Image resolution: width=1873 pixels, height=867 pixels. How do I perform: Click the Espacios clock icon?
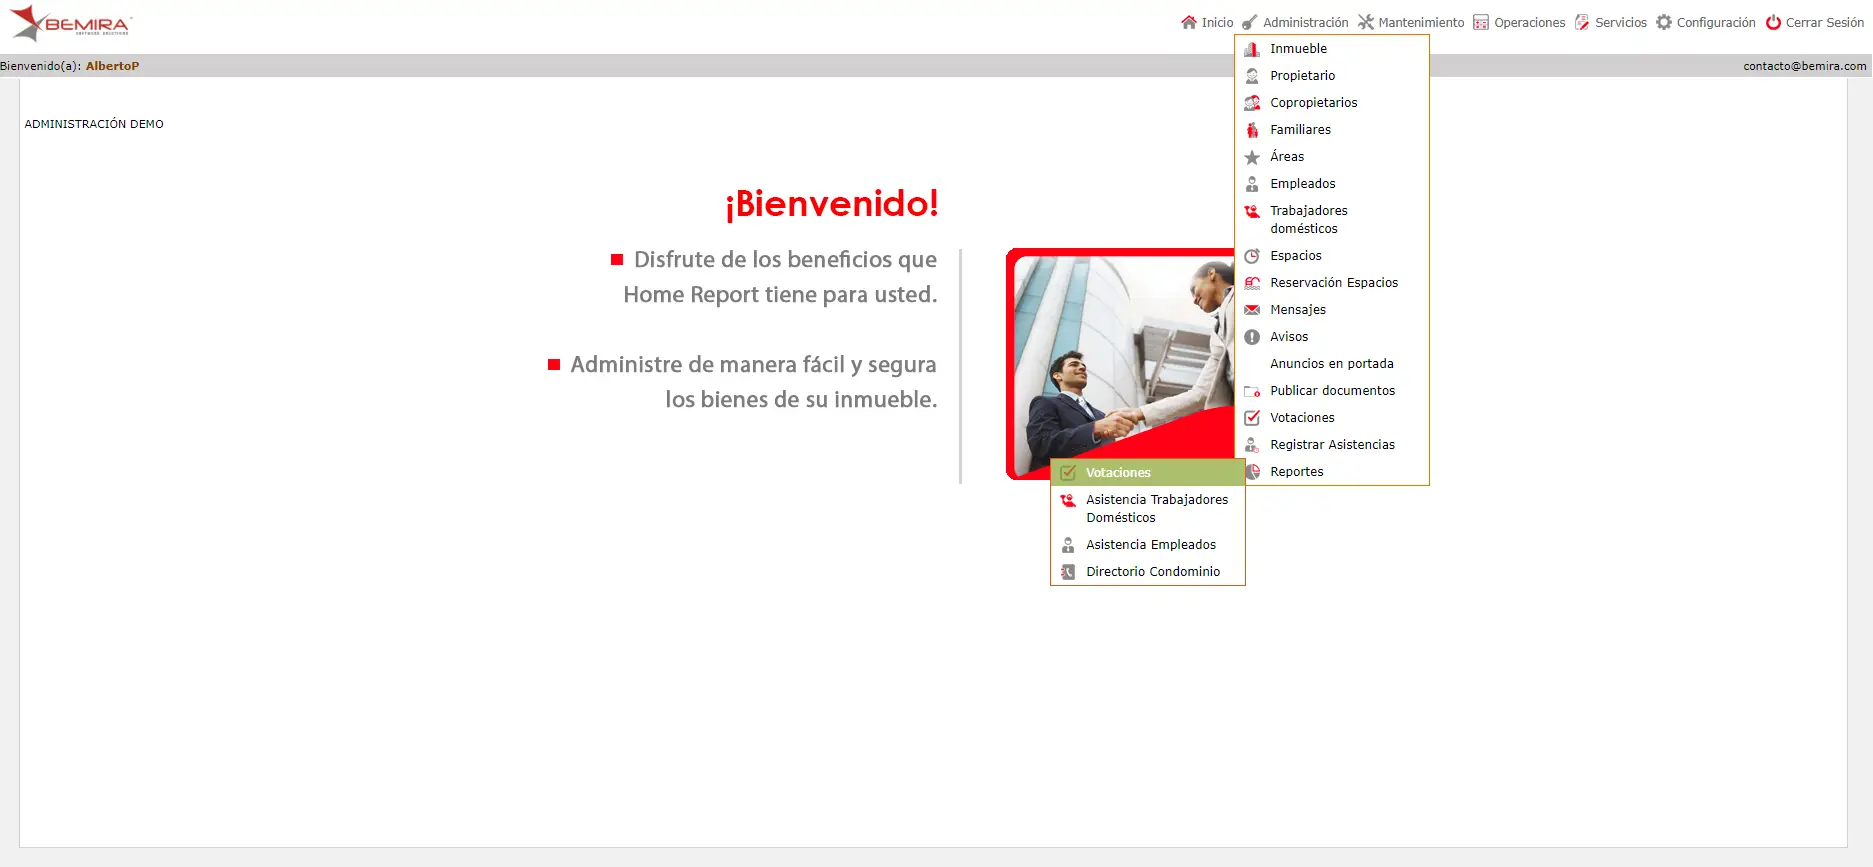coord(1252,256)
